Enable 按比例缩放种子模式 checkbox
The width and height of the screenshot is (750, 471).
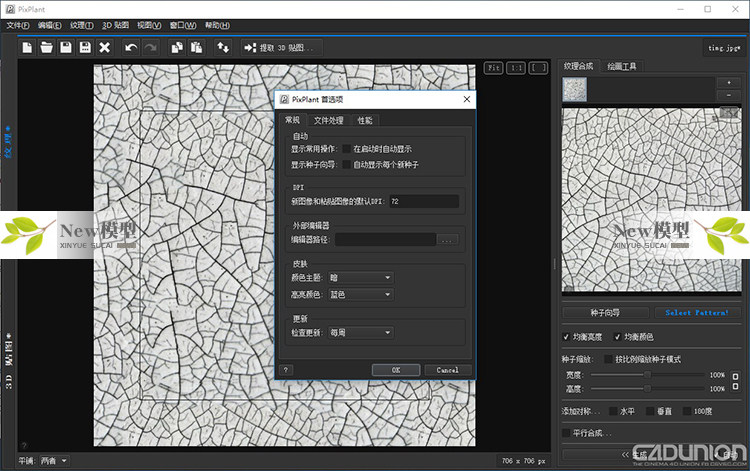(x=608, y=359)
